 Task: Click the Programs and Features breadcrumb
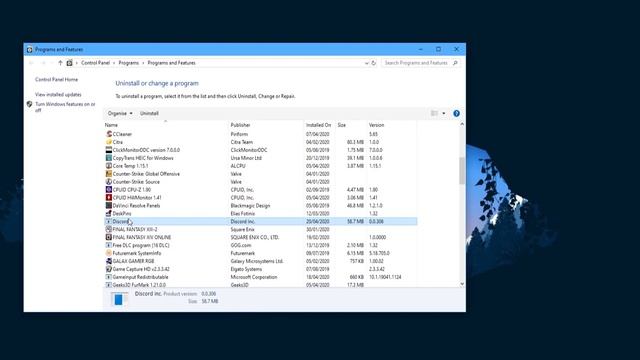point(171,63)
